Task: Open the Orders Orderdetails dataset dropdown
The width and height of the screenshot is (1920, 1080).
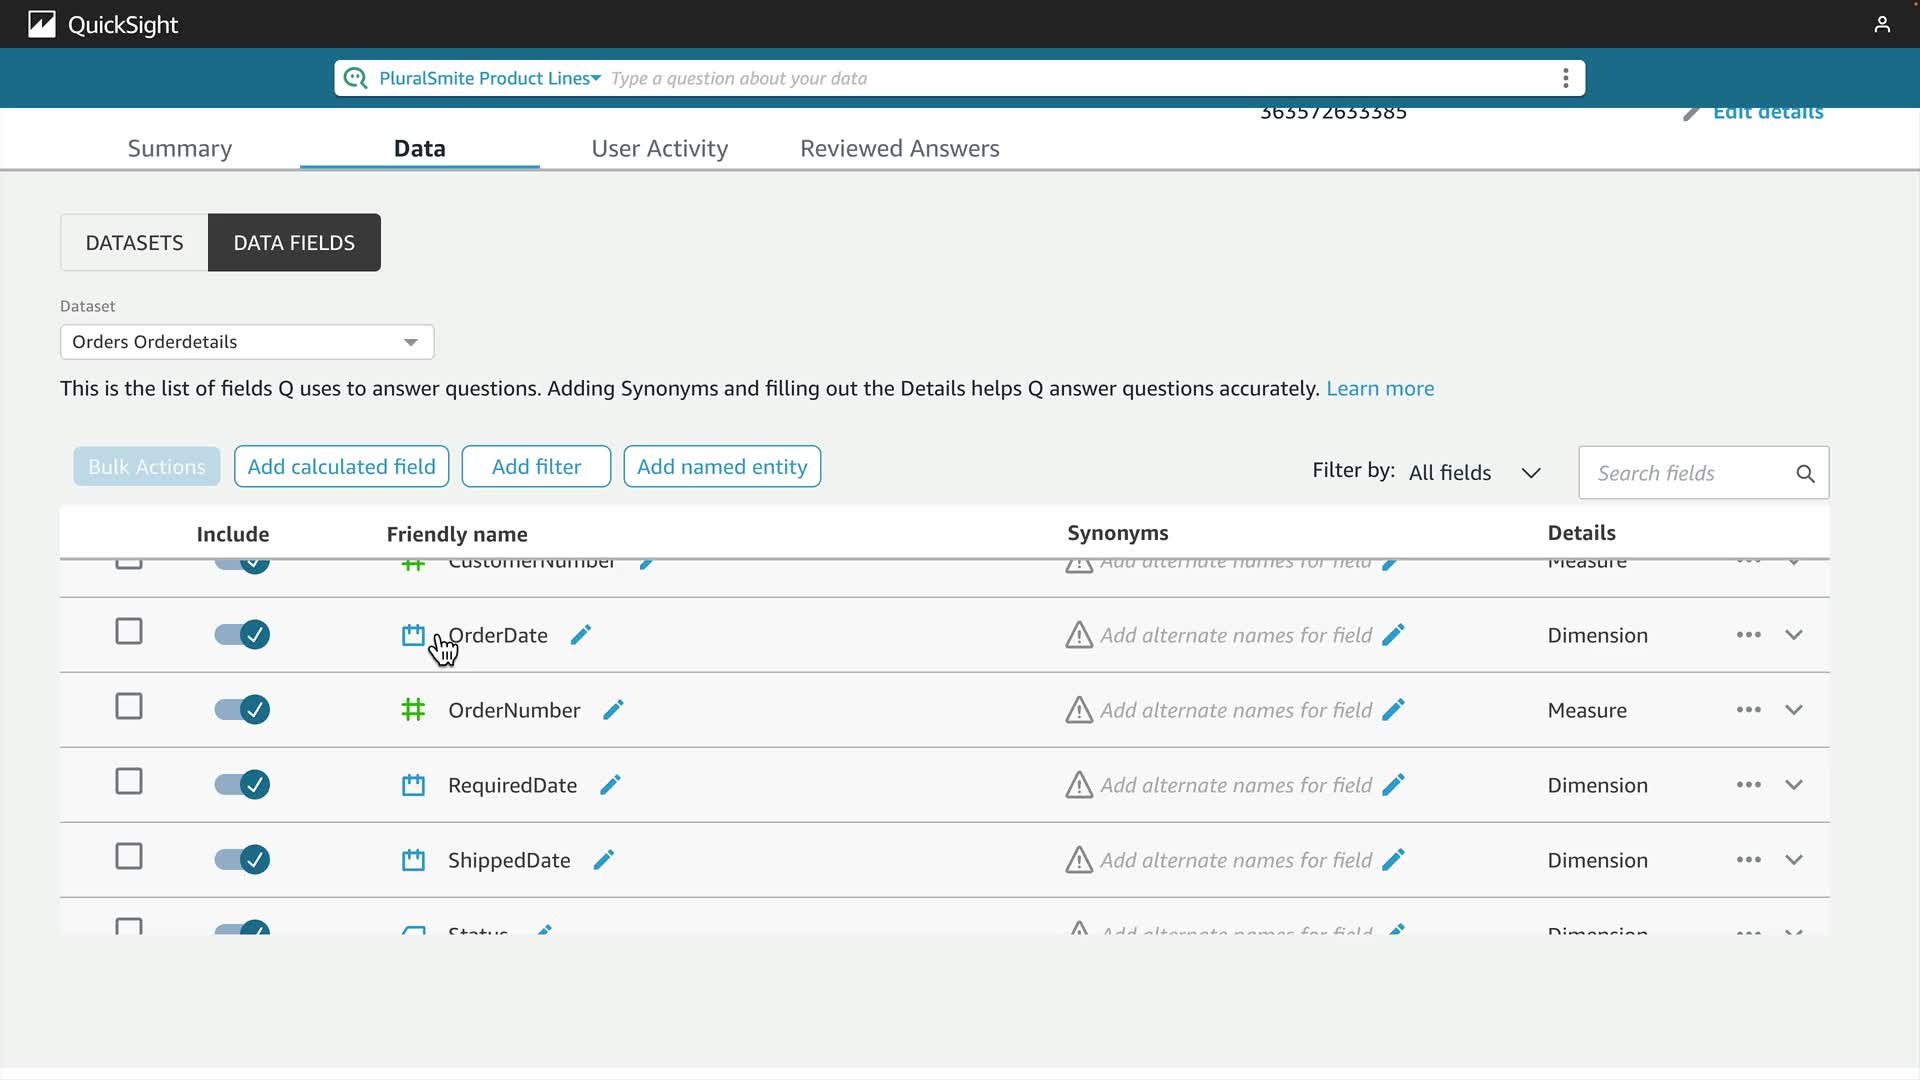Action: pyautogui.click(x=247, y=342)
